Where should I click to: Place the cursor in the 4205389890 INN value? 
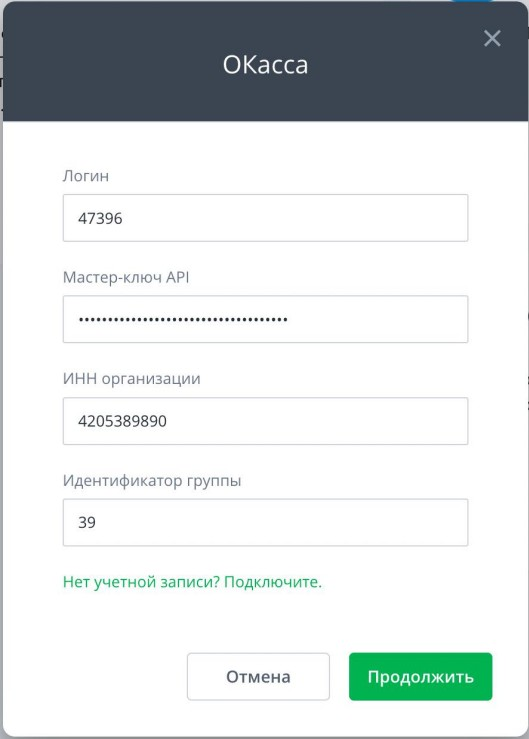(122, 421)
